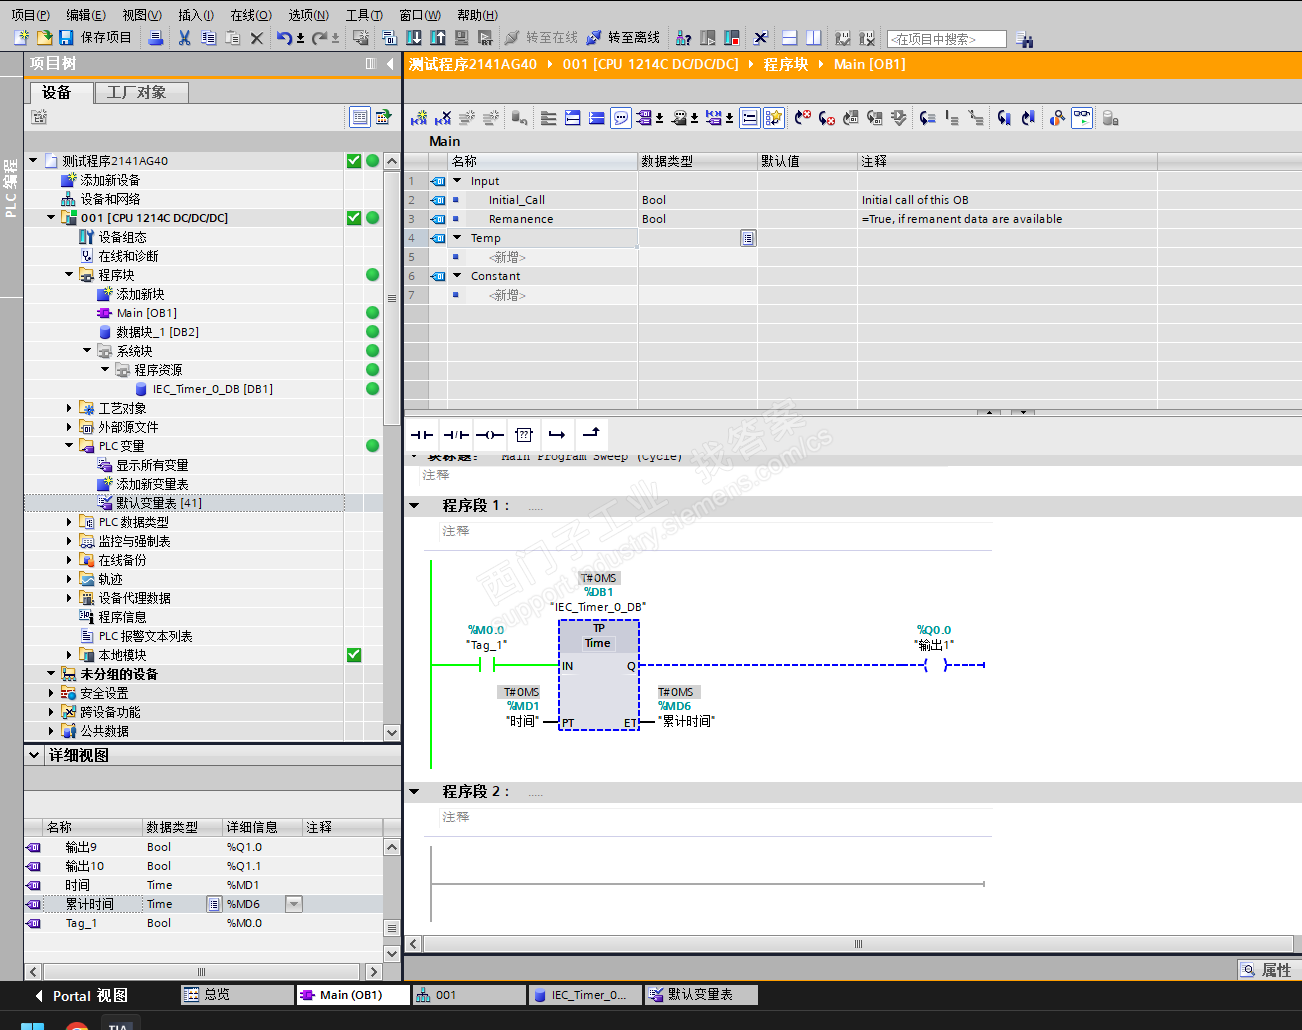Collapse the project tree panel arrow
The height and width of the screenshot is (1030, 1302).
389,64
